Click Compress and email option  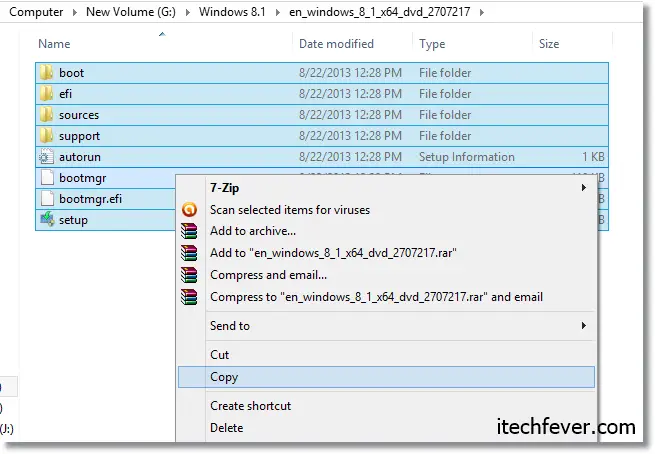[268, 275]
